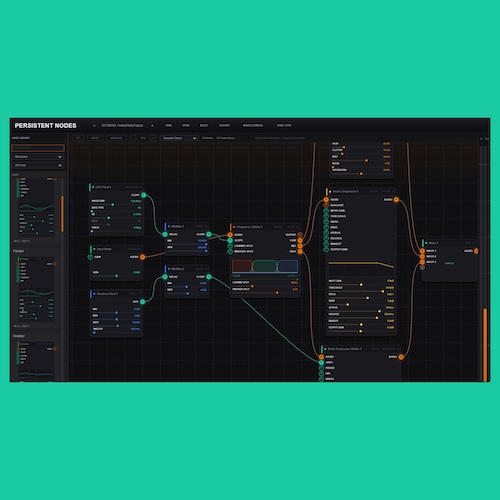
Task: Click the Mixer INPUT 3 port
Action: (422, 262)
